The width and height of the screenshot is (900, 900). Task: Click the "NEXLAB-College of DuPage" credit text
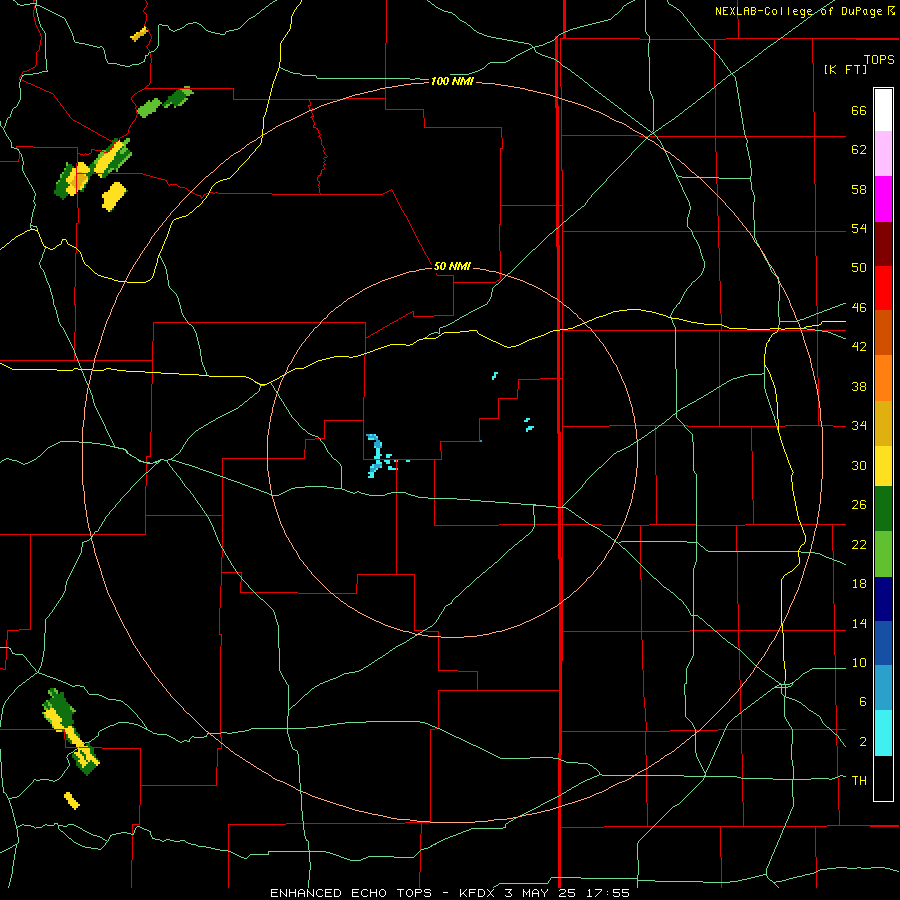[x=798, y=11]
